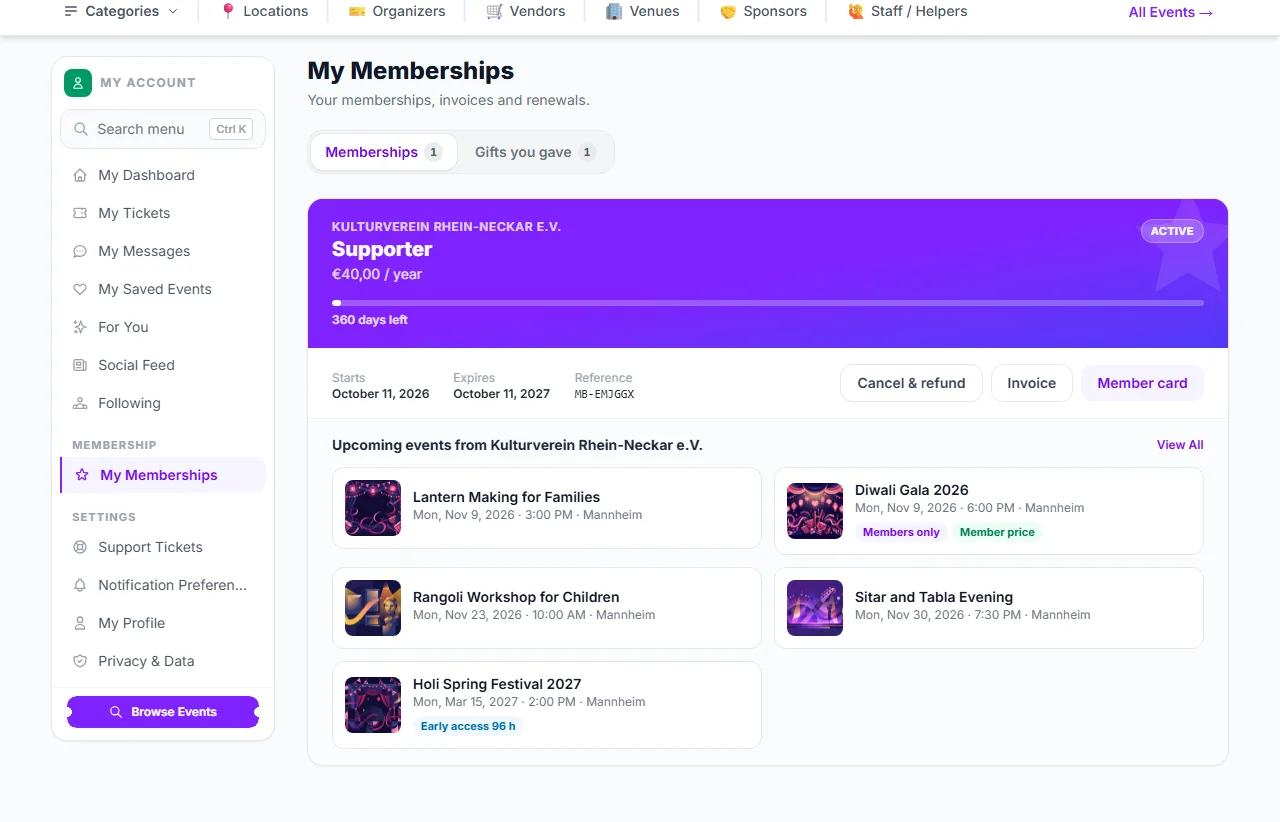Focus the Search menu input field
The height and width of the screenshot is (822, 1280).
tap(163, 129)
